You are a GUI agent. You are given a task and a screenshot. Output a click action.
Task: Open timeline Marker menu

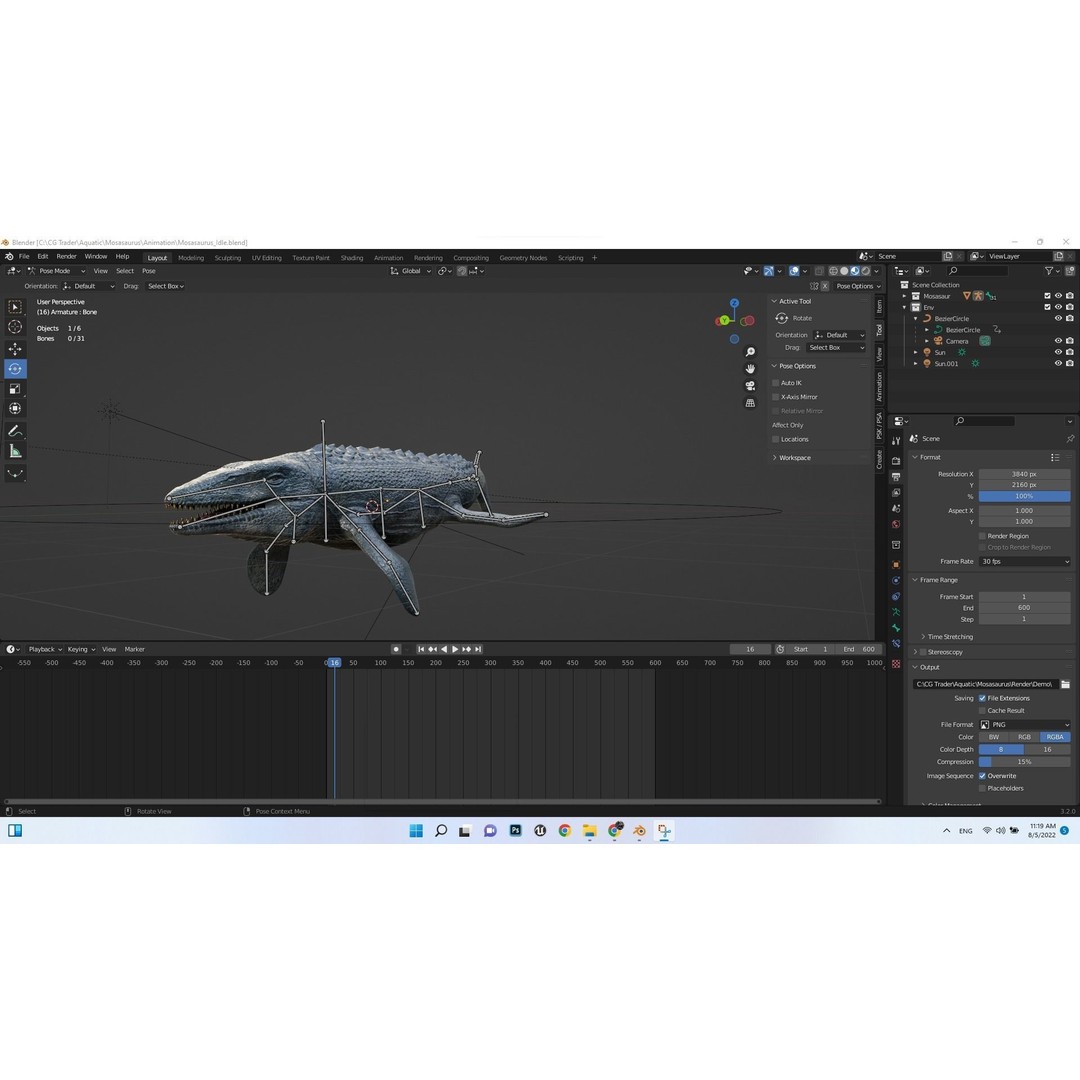pos(134,650)
